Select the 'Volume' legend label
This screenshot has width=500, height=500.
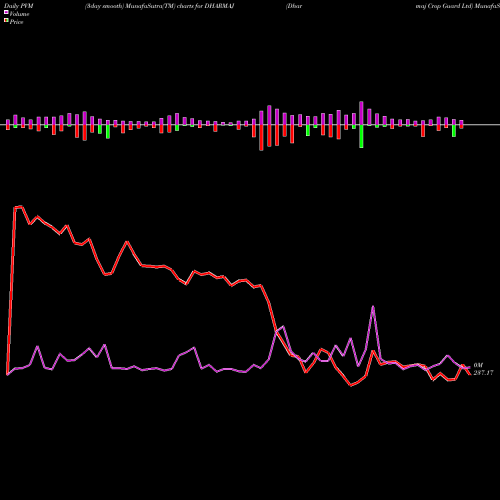coord(19,14)
